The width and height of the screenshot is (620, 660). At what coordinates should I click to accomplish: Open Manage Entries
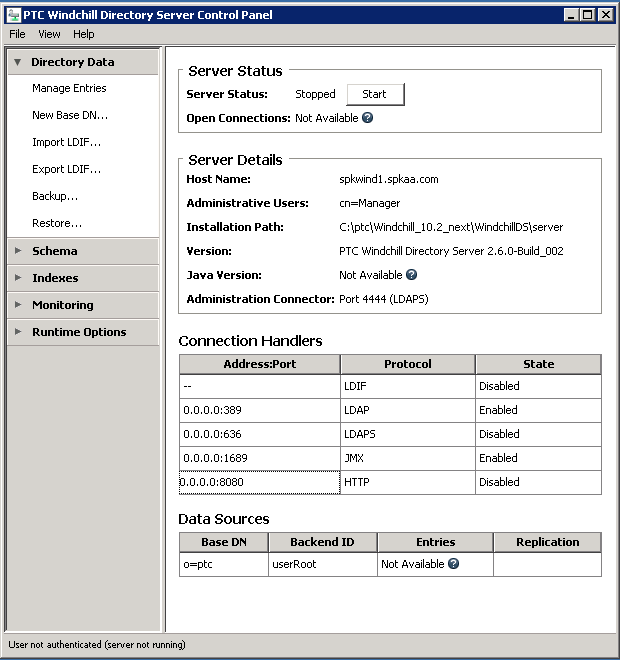click(69, 88)
